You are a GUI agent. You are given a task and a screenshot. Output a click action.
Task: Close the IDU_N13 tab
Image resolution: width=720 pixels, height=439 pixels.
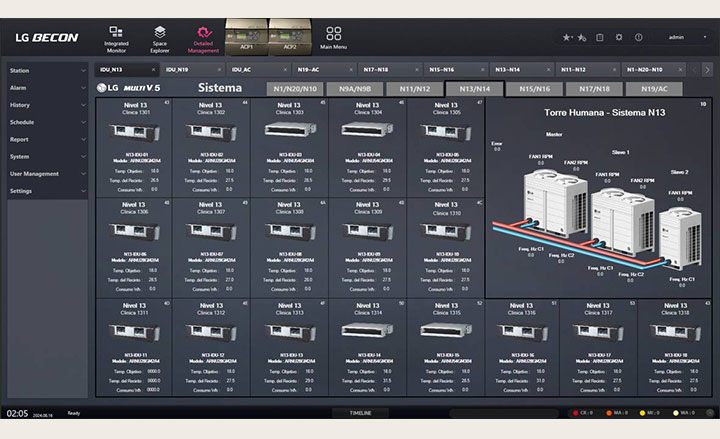(x=153, y=70)
